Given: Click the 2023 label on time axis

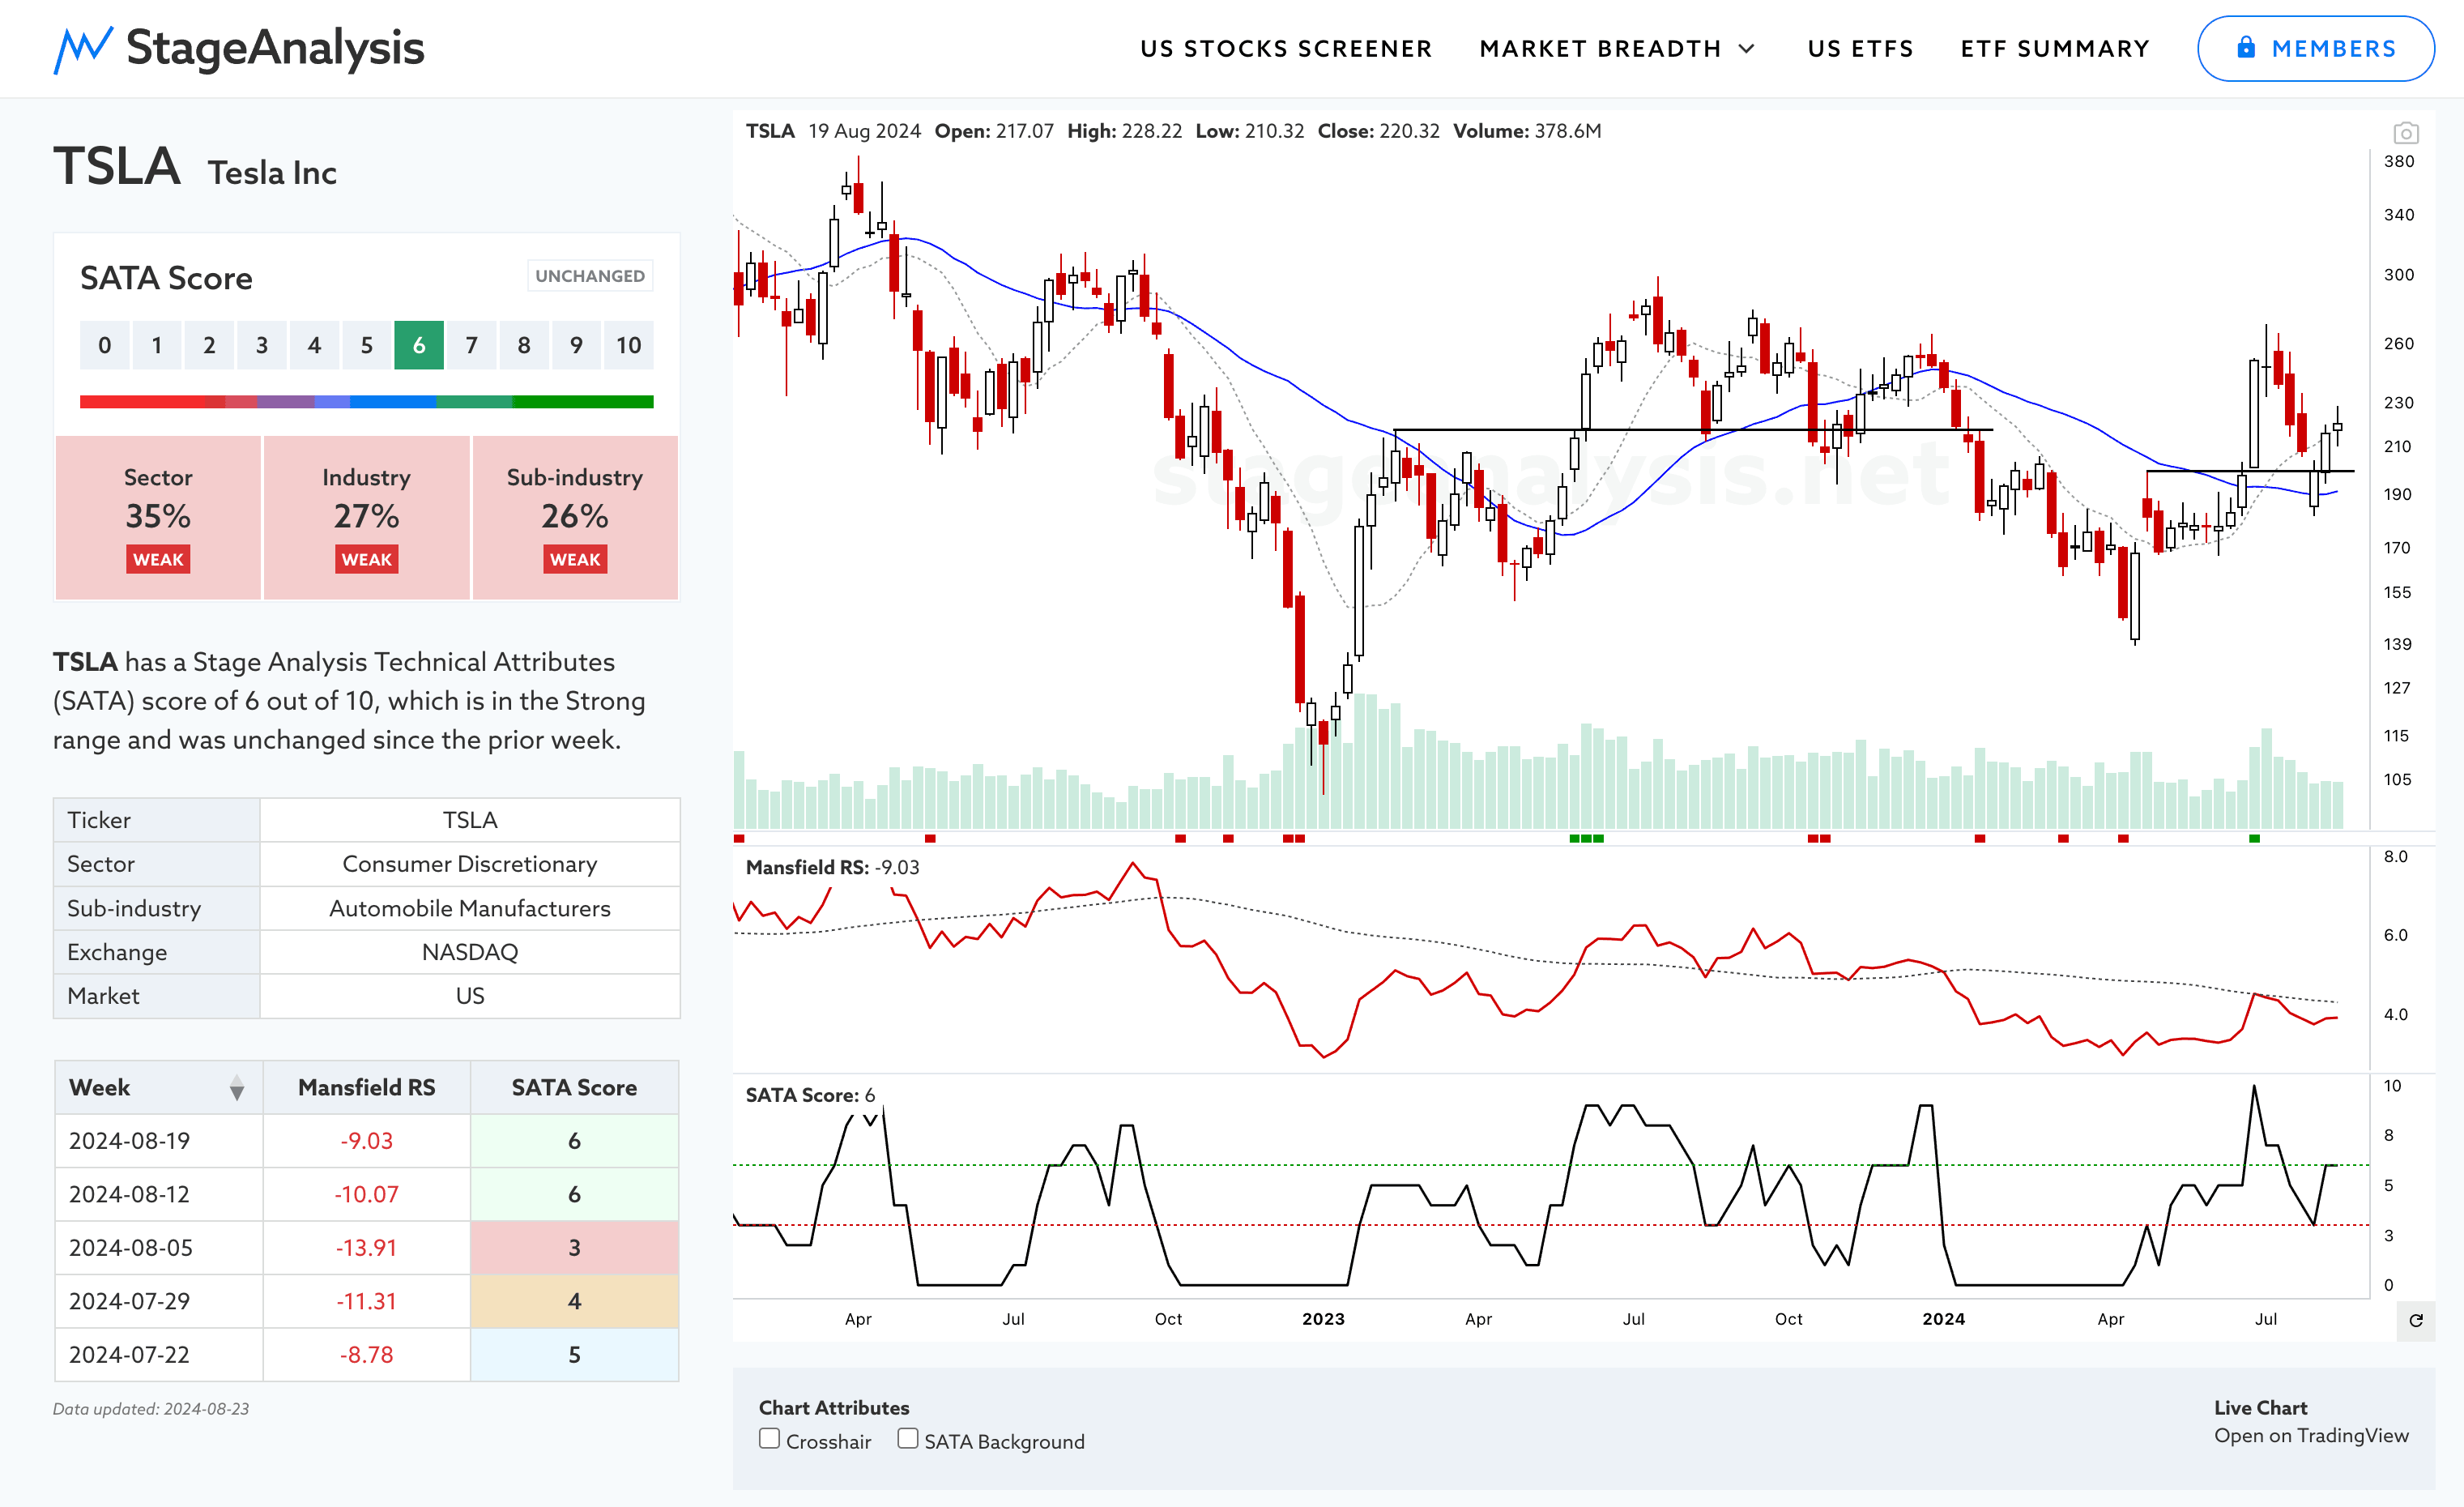Looking at the screenshot, I should (1323, 1319).
